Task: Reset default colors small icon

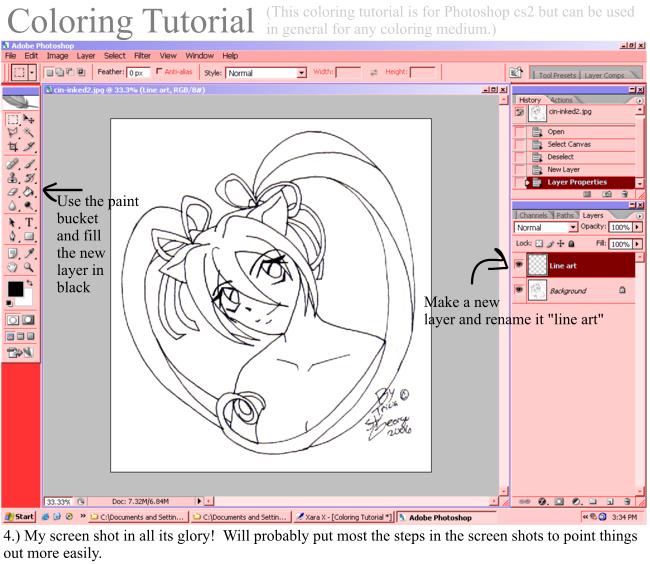Action: [9, 303]
